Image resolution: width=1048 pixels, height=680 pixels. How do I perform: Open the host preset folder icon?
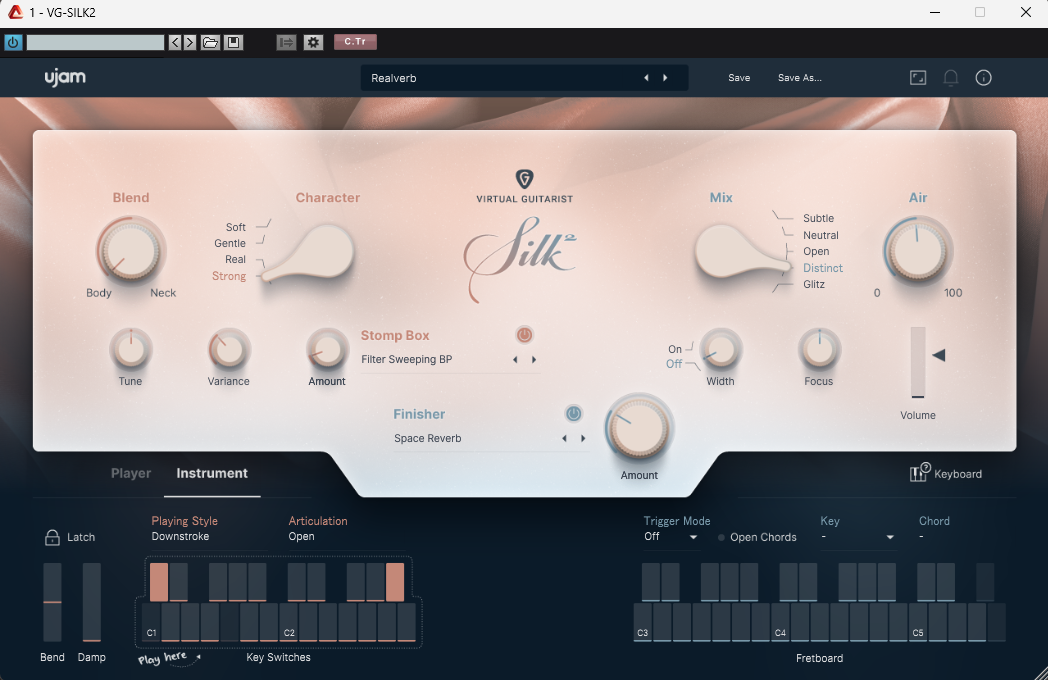(x=211, y=42)
